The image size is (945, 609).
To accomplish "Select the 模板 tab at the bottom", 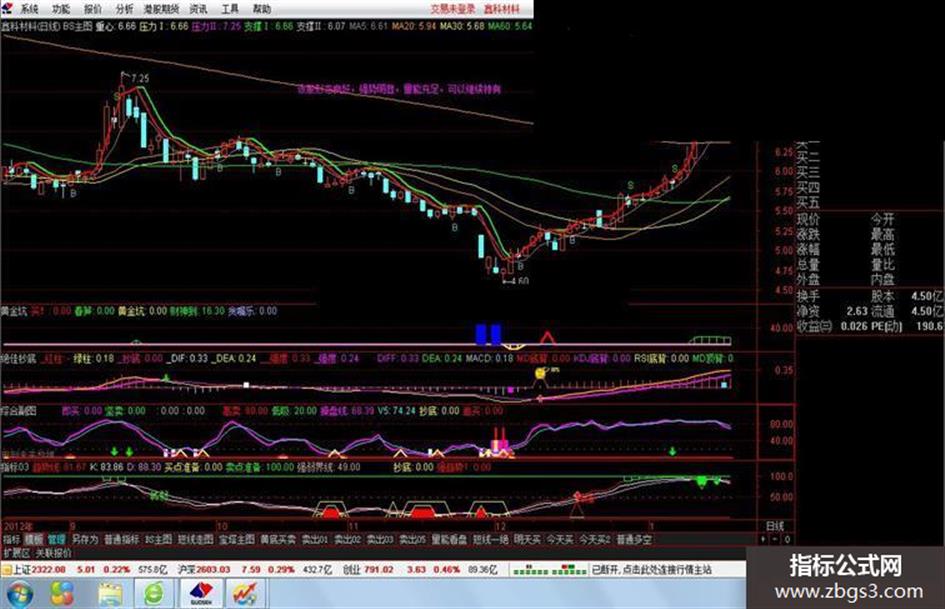I will [x=34, y=539].
